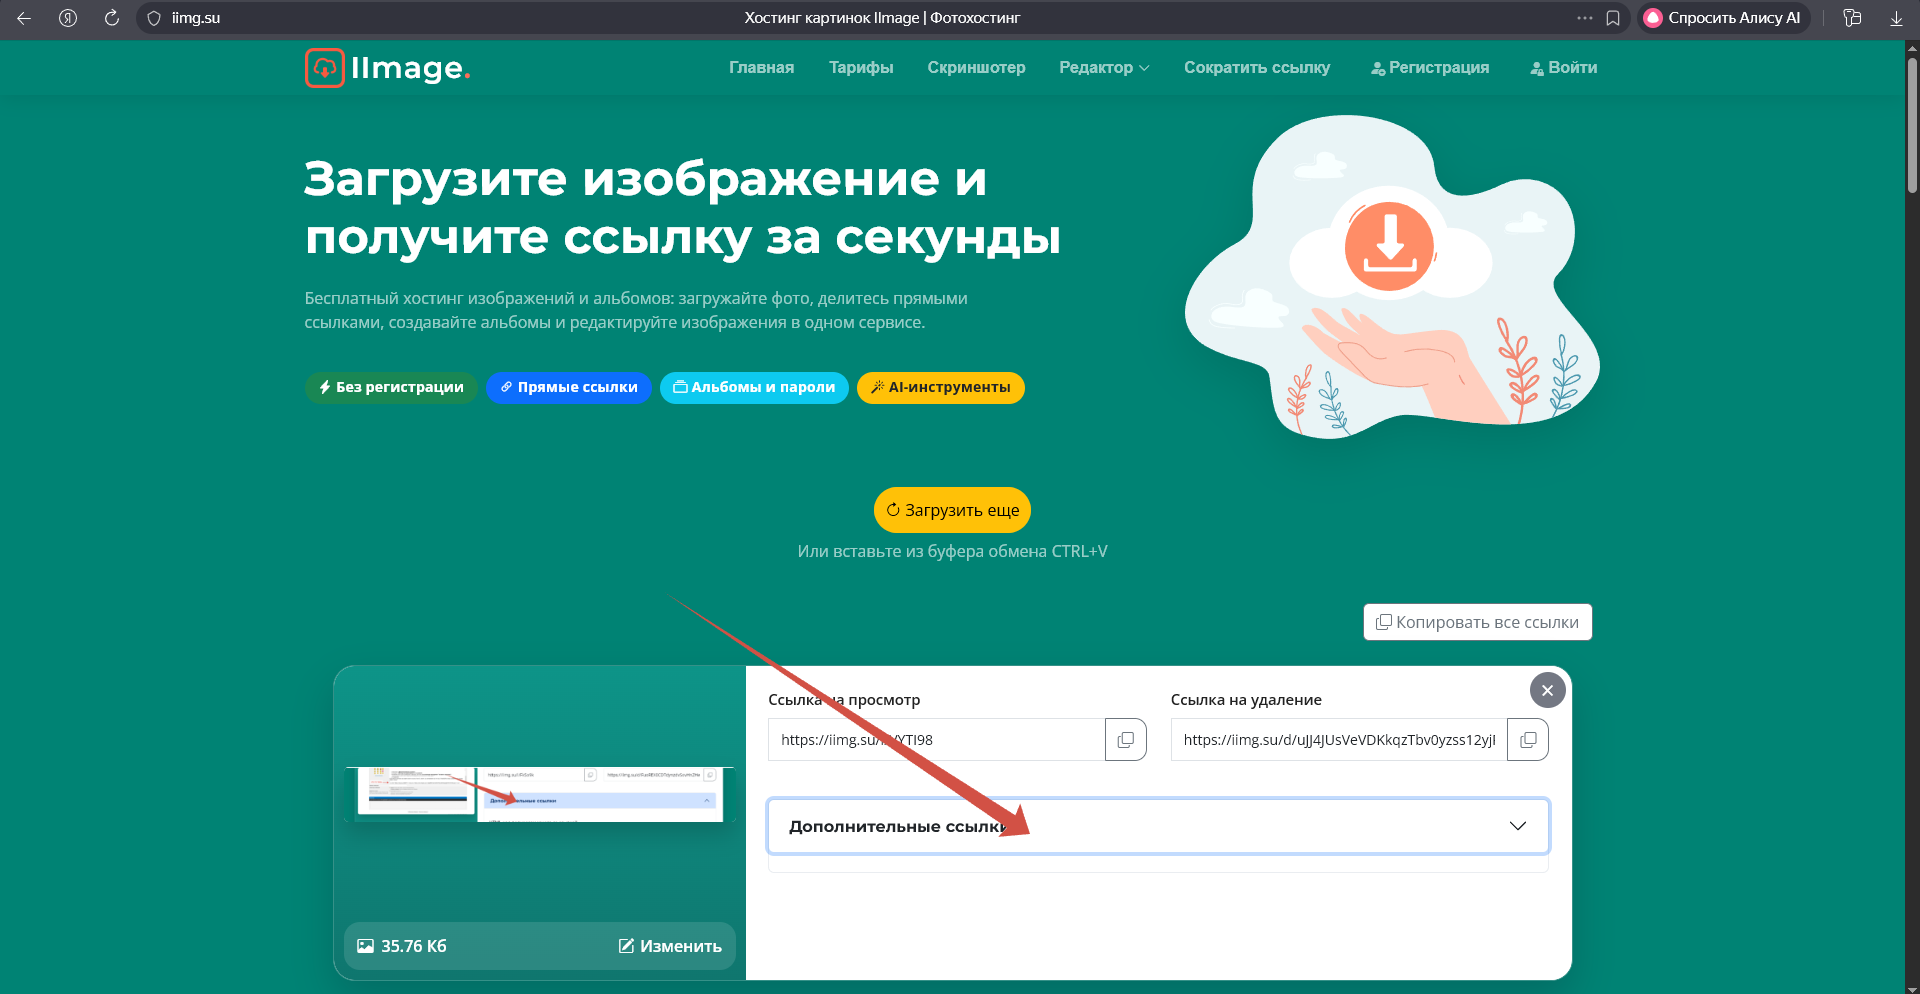Expand Дополнительные ссылки section

pos(1158,826)
